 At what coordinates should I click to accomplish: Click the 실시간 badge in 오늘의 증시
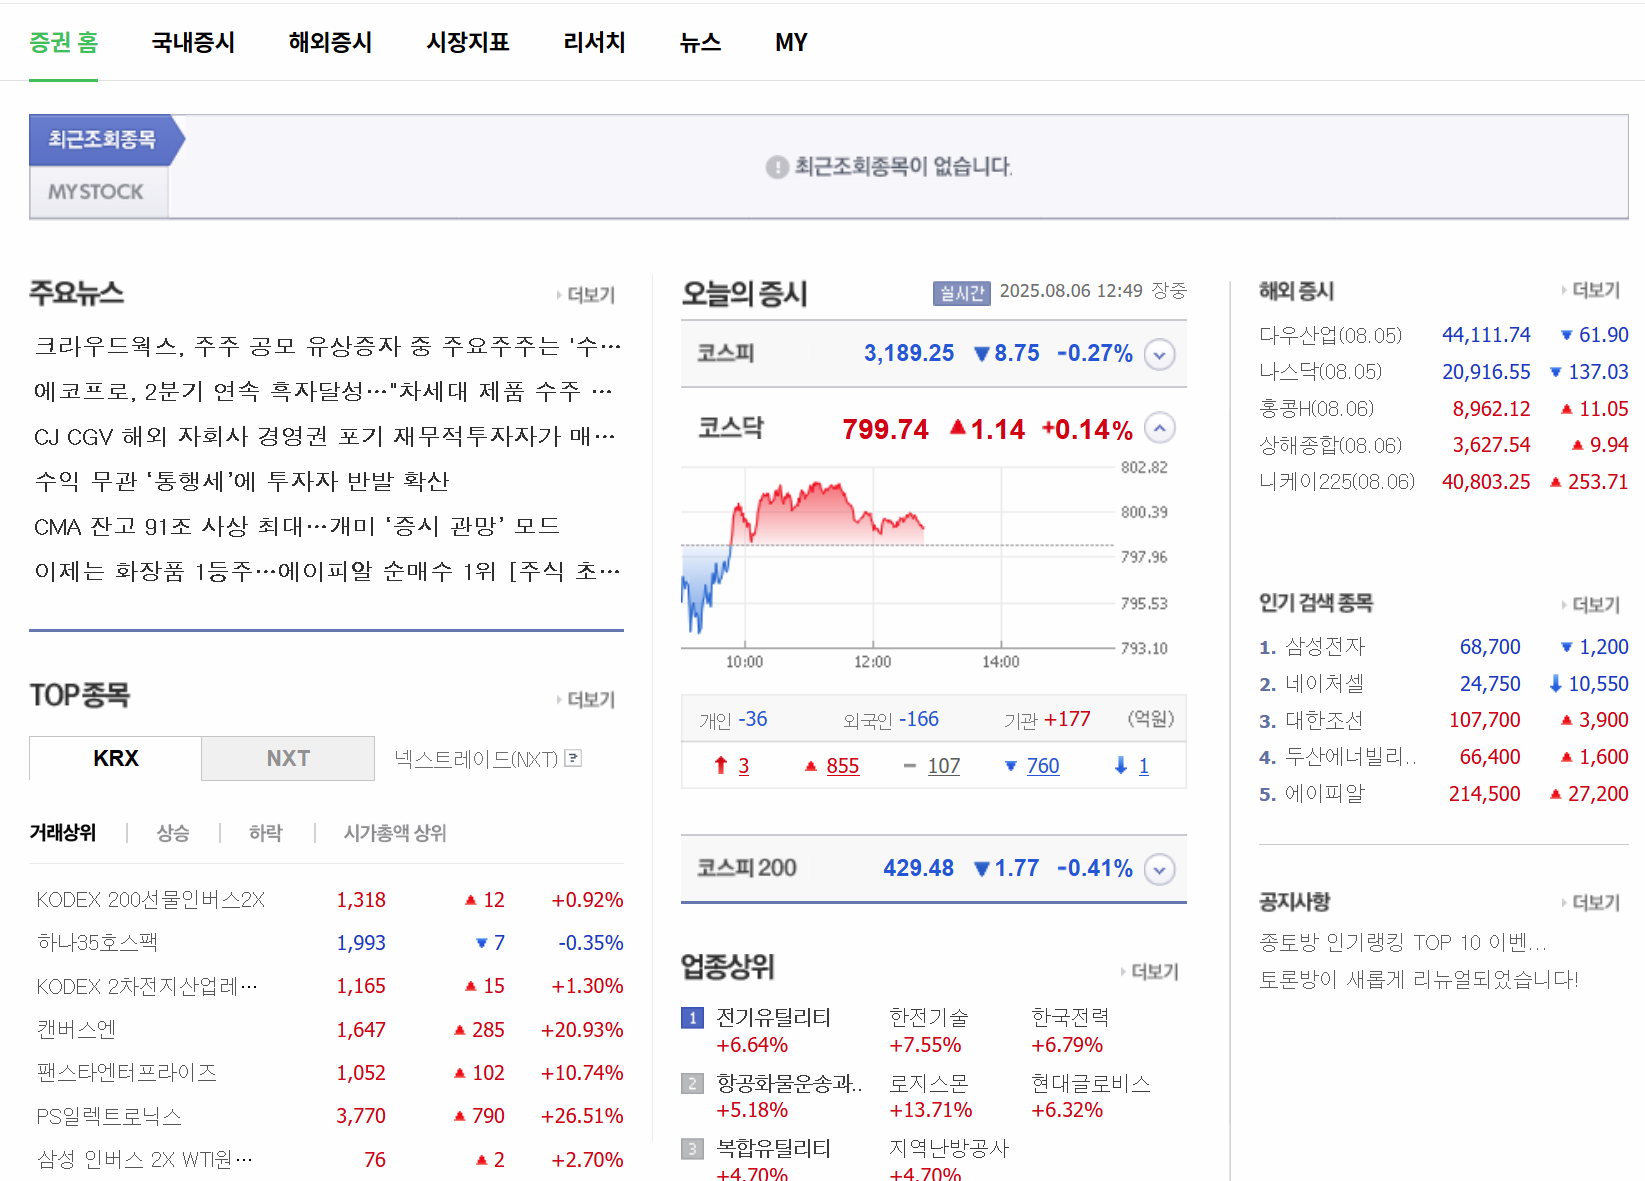tap(961, 292)
